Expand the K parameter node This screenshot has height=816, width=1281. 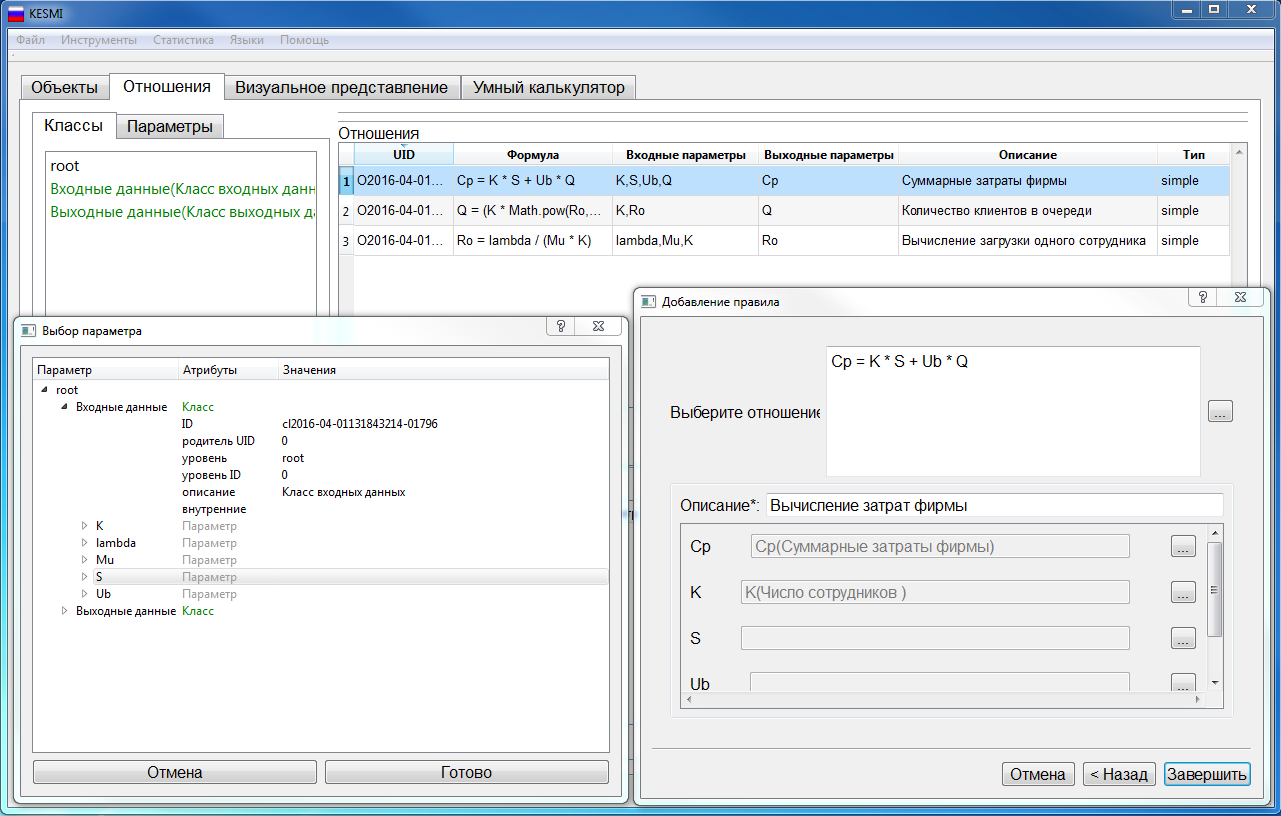84,526
